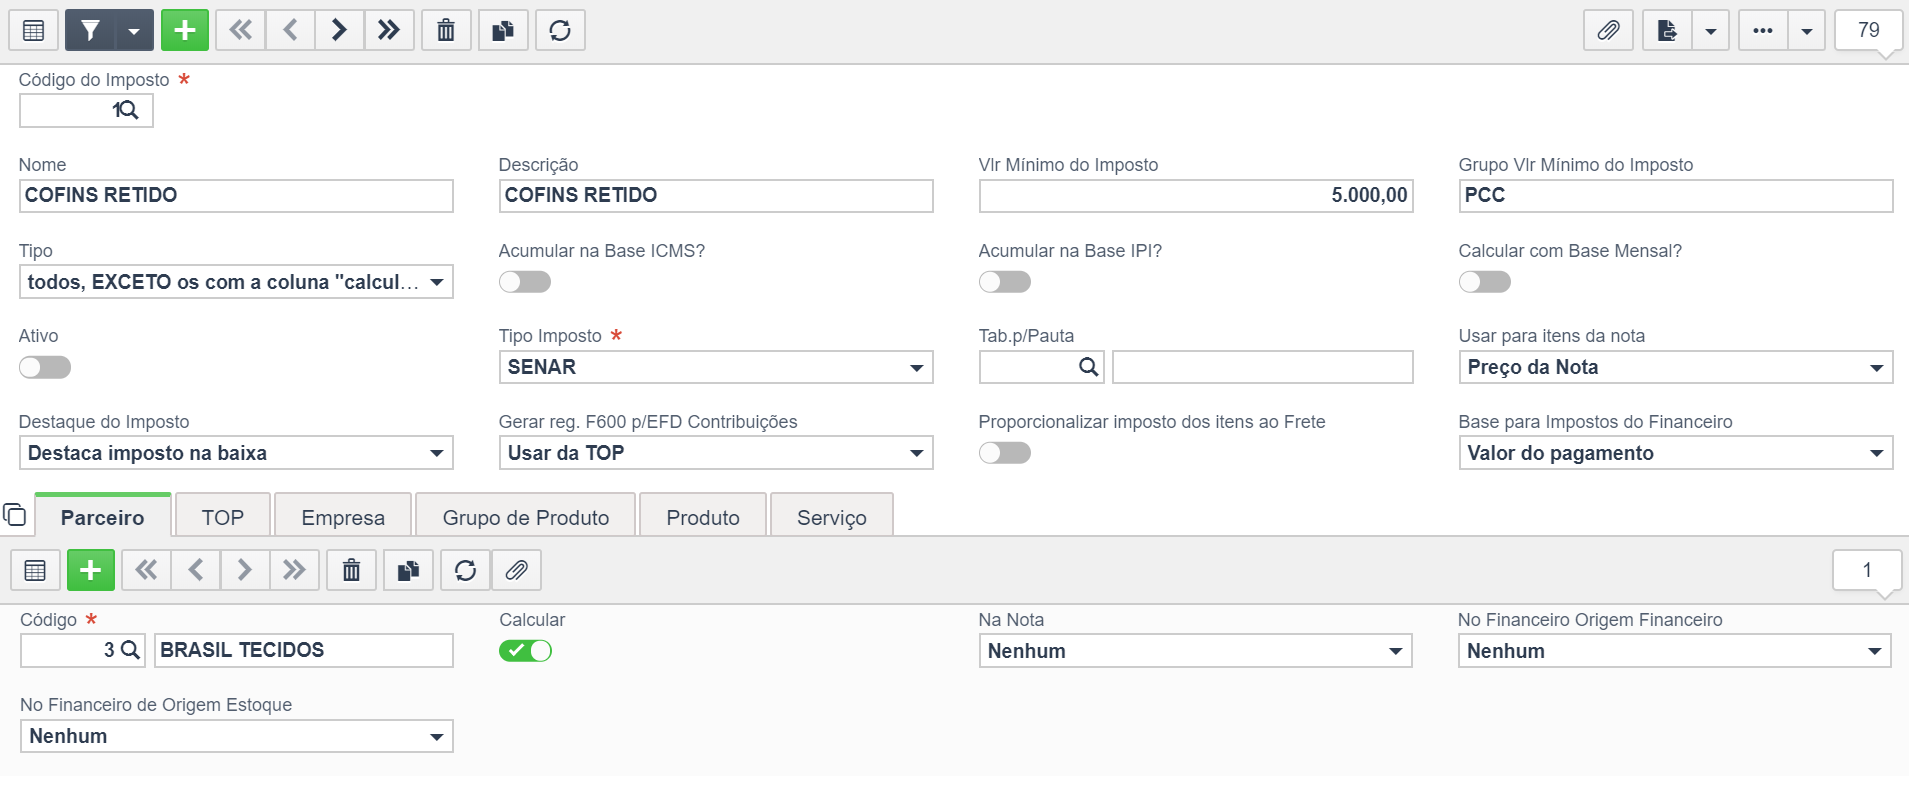Go to first record in top toolbar
Viewport: 1909px width, 805px height.
click(x=241, y=30)
